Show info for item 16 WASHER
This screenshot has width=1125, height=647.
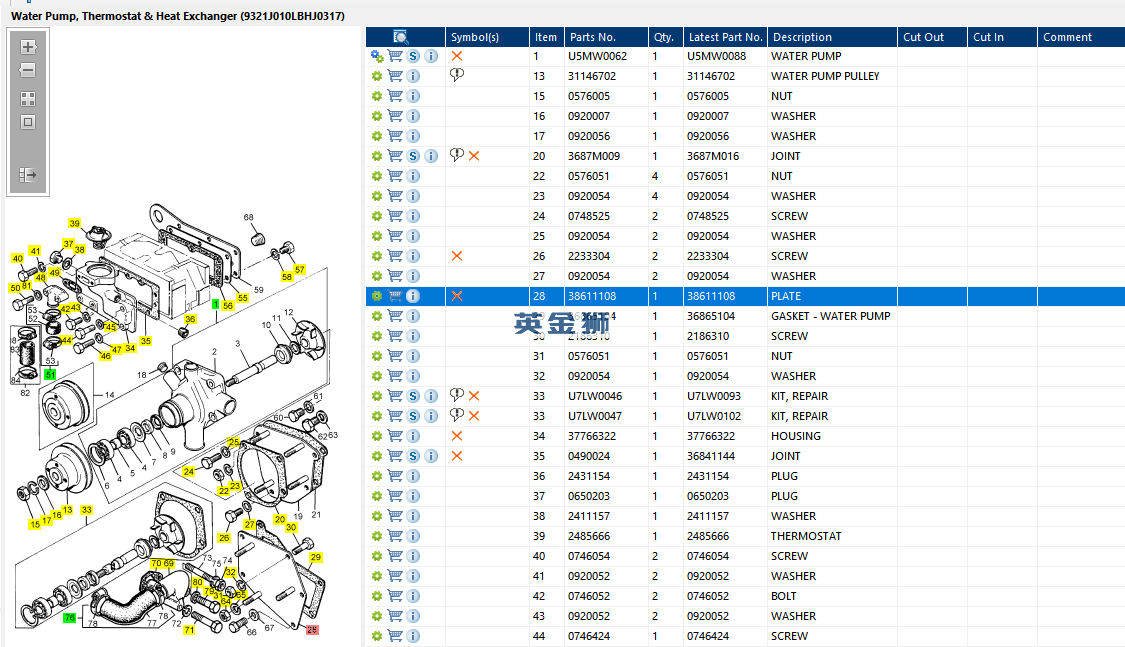tap(413, 116)
